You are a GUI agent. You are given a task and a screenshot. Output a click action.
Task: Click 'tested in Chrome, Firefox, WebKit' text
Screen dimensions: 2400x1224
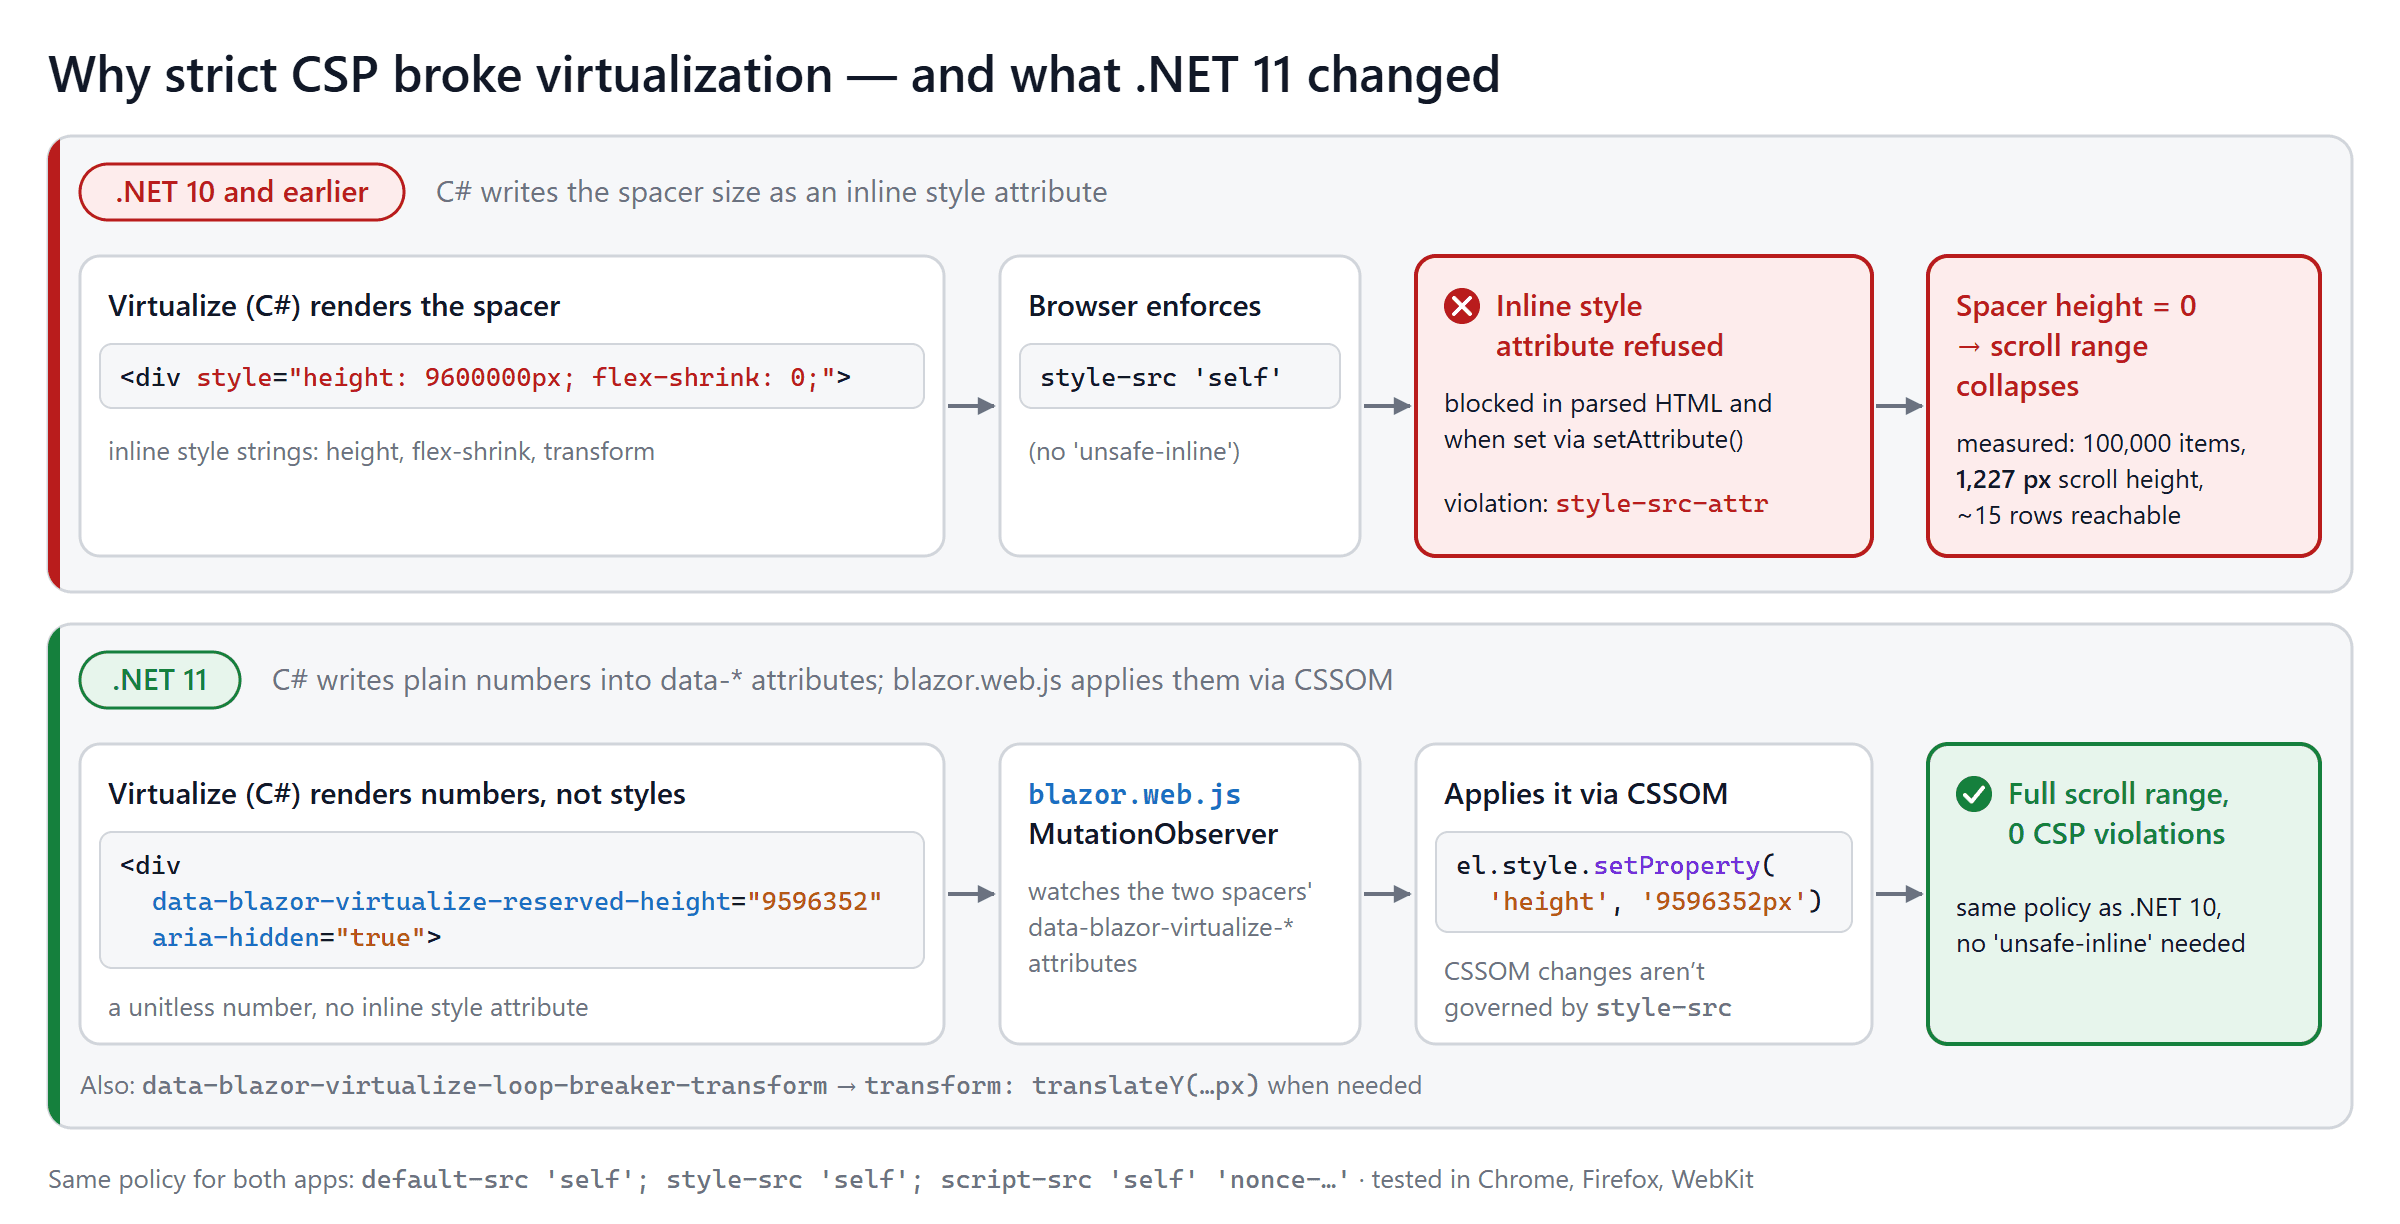tap(1562, 1180)
